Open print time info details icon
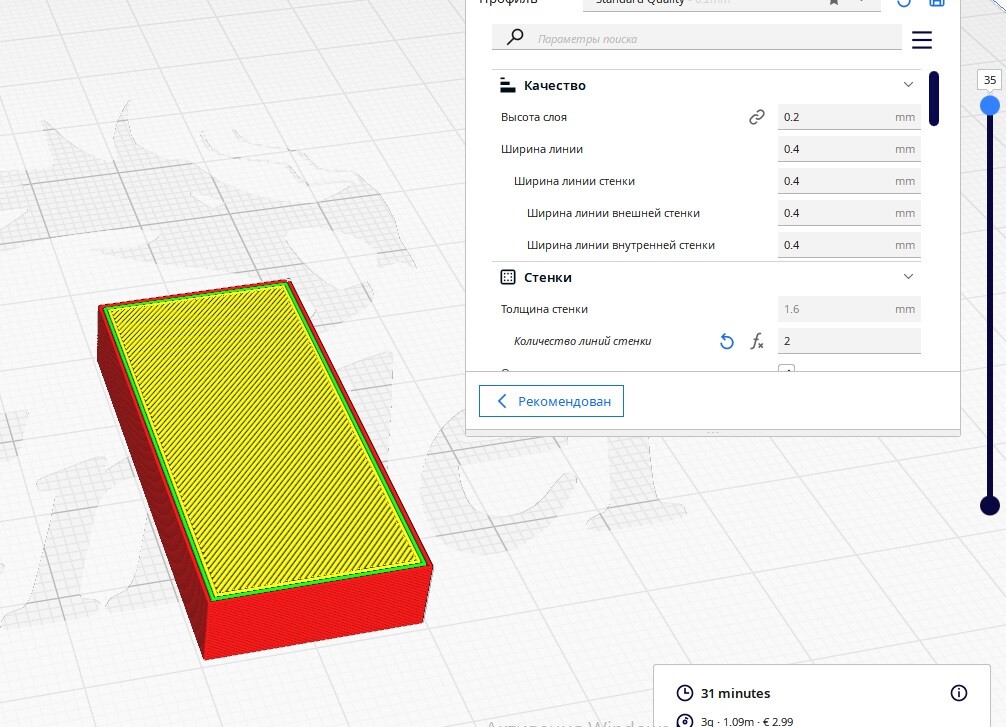This screenshot has width=1006, height=727. click(958, 693)
